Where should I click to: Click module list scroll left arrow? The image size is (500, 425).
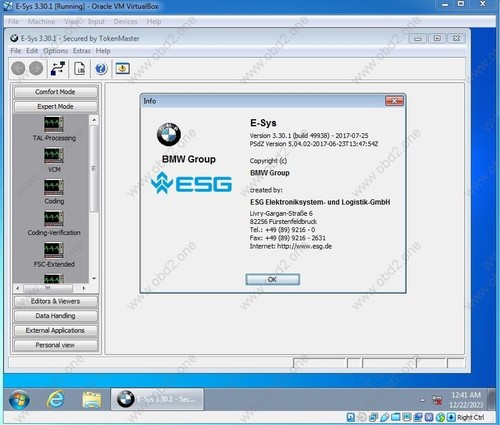pyautogui.click(x=18, y=288)
